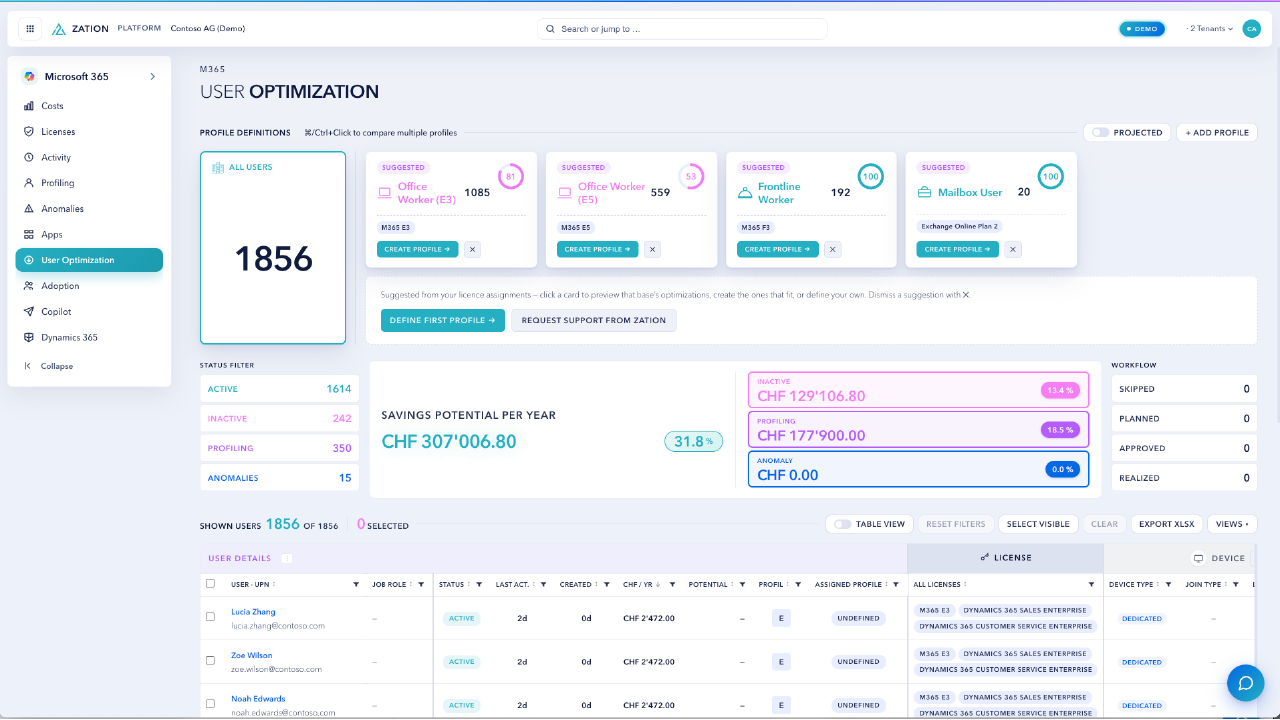Click the ADD PROFILE button
This screenshot has width=1280, height=720.
click(x=1217, y=132)
